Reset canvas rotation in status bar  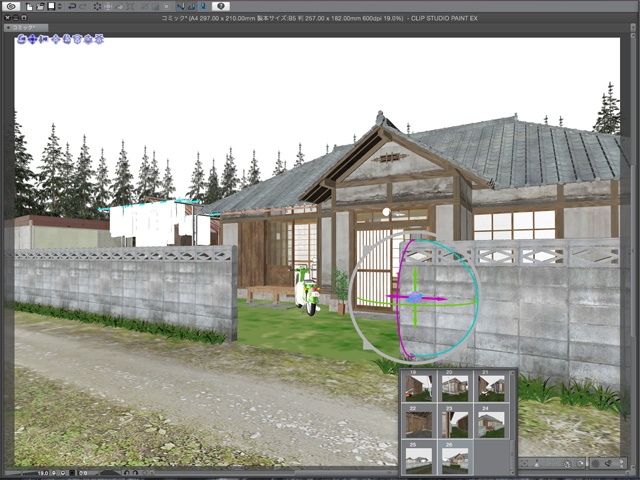pos(144,473)
